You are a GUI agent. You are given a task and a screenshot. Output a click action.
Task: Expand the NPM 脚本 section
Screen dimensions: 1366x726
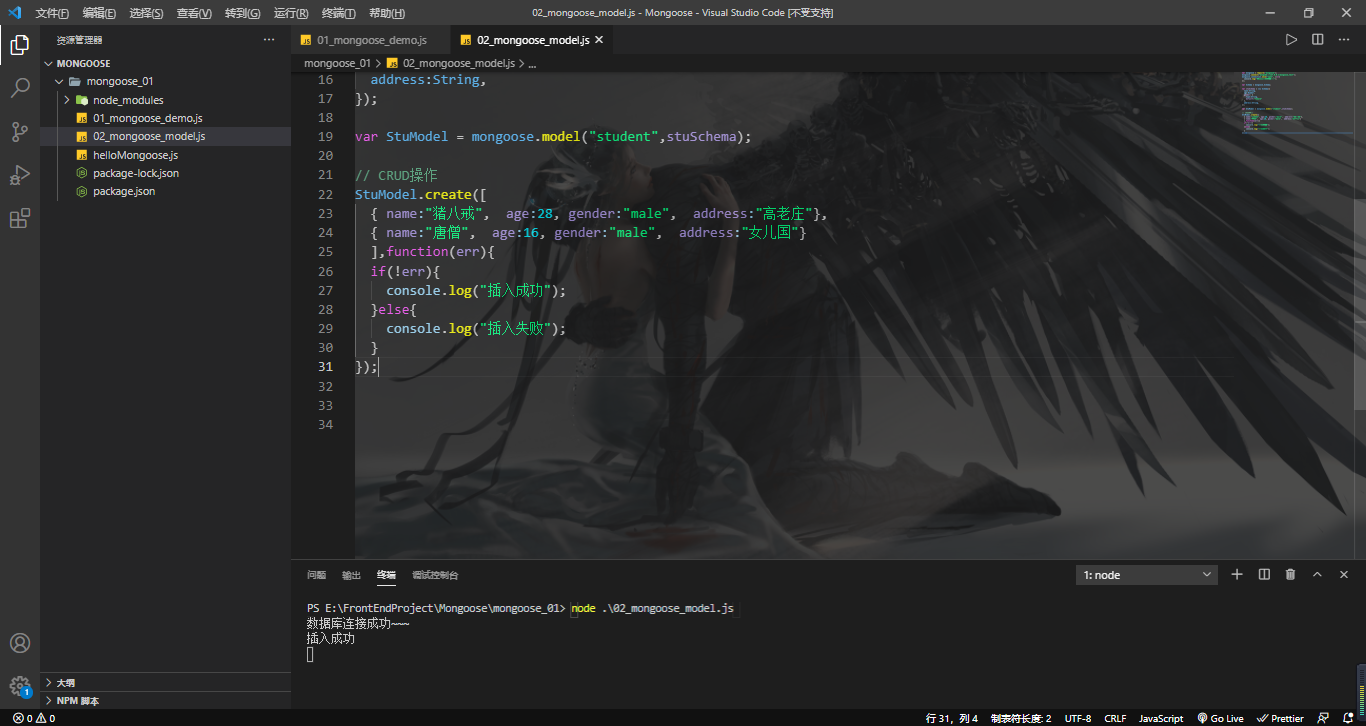pyautogui.click(x=165, y=700)
